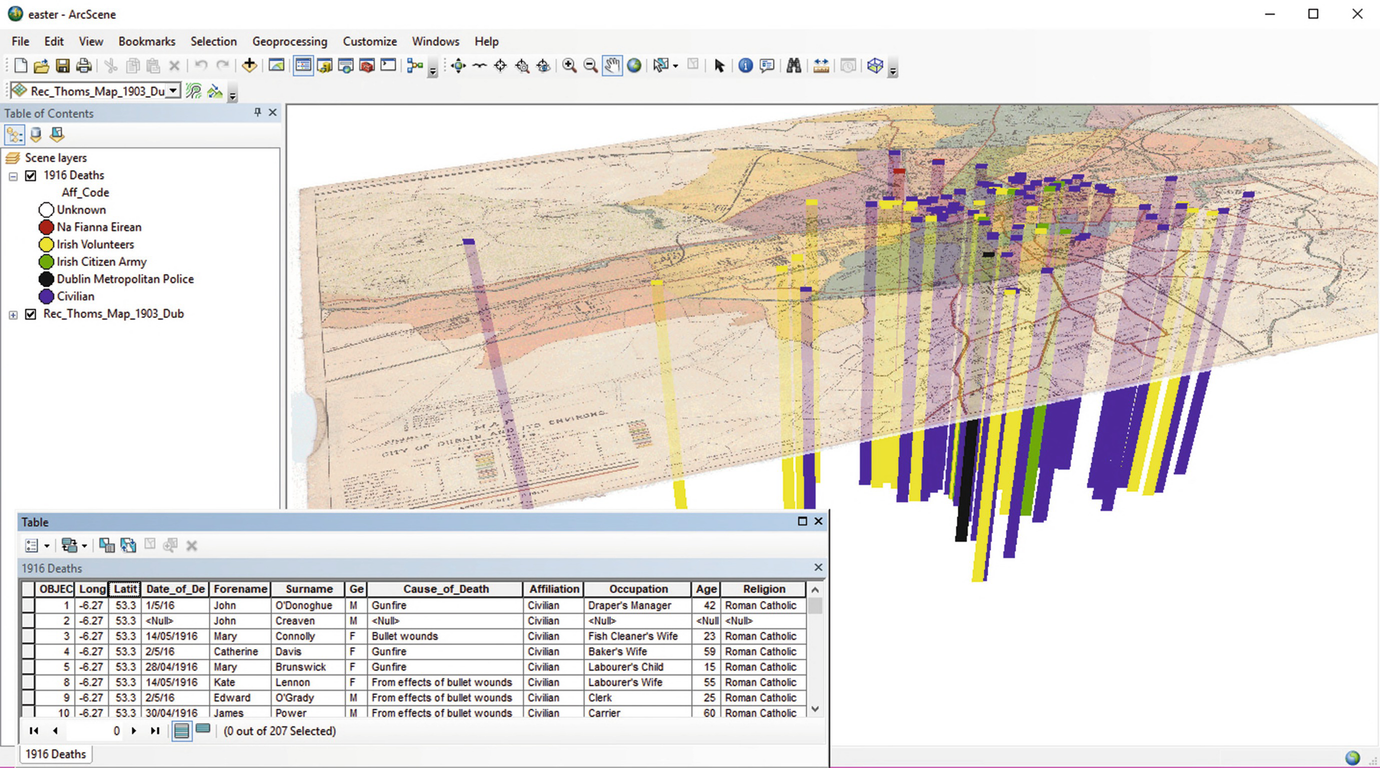Open the Python window
Image resolution: width=1380 pixels, height=768 pixels.
tap(388, 66)
